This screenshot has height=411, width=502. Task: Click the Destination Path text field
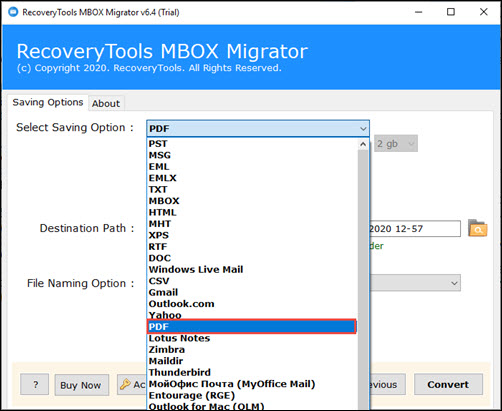[415, 229]
